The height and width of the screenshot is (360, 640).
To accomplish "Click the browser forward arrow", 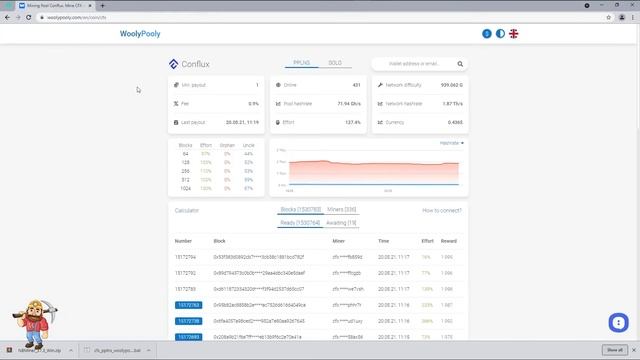I will click(x=18, y=18).
